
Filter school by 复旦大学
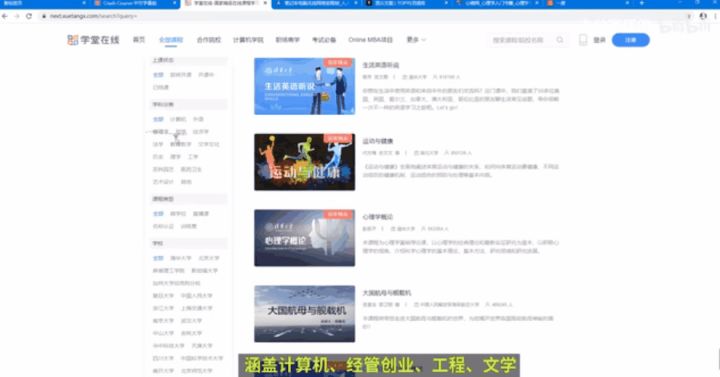coord(163,296)
